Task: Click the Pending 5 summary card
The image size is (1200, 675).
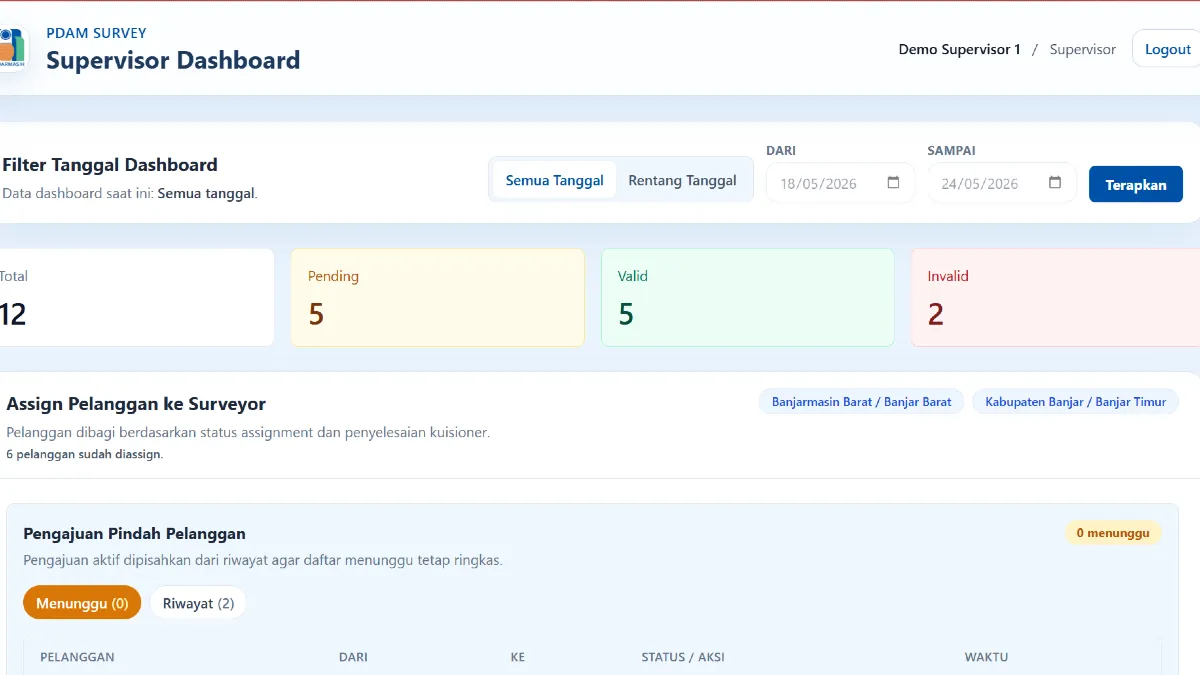Action: click(x=437, y=297)
